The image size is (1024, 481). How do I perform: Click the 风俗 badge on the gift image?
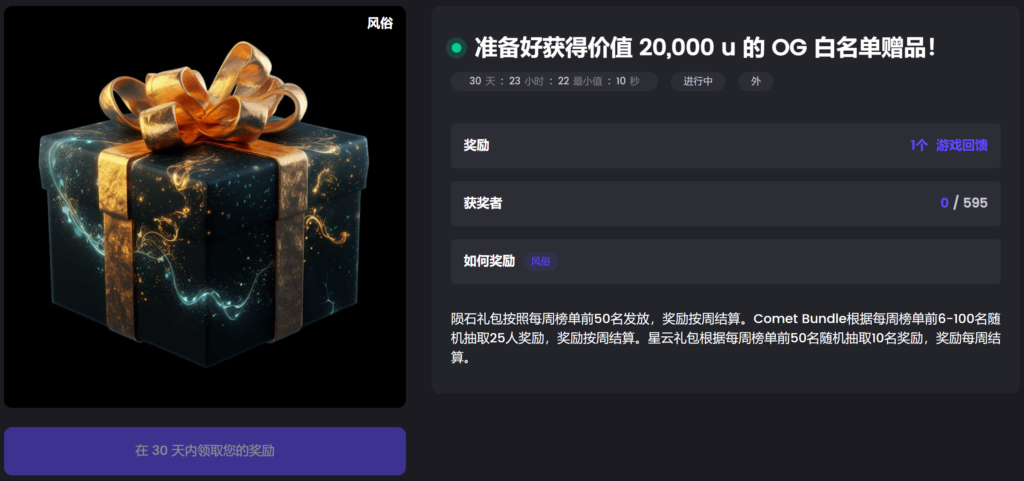(x=379, y=23)
